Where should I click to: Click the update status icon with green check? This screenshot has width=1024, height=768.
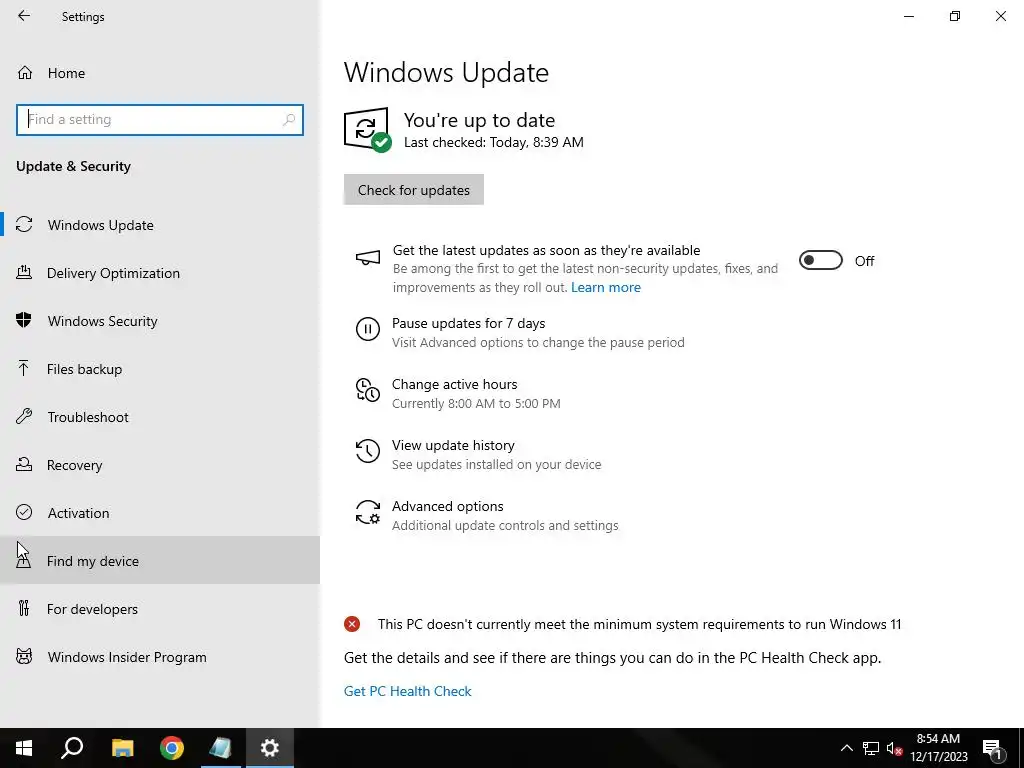368,129
